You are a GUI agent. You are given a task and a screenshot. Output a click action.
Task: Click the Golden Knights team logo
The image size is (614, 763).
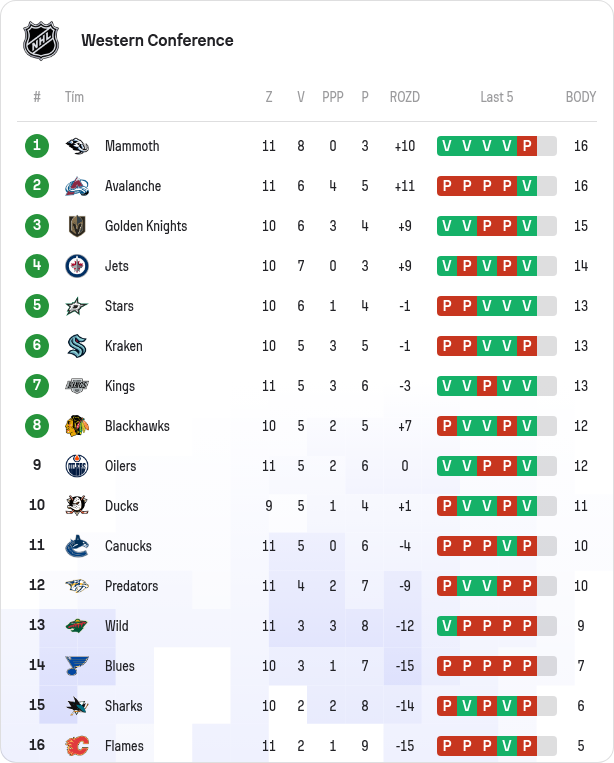(77, 226)
